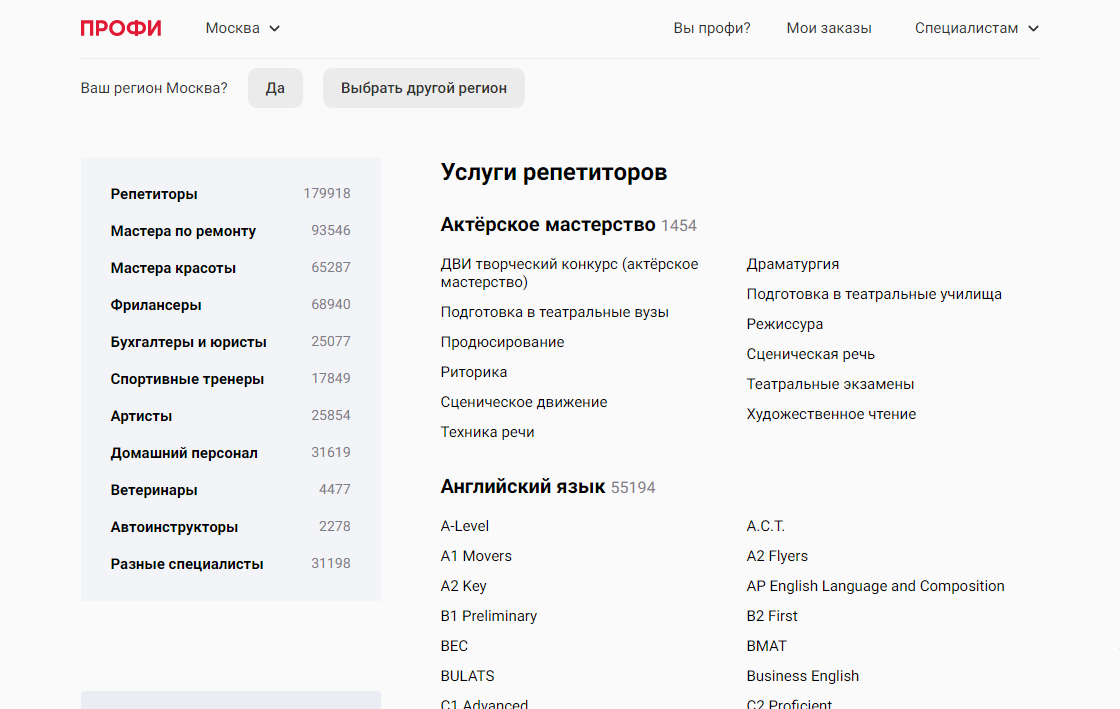Click the ПРОФИ logo
This screenshot has width=1120, height=709.
click(121, 29)
